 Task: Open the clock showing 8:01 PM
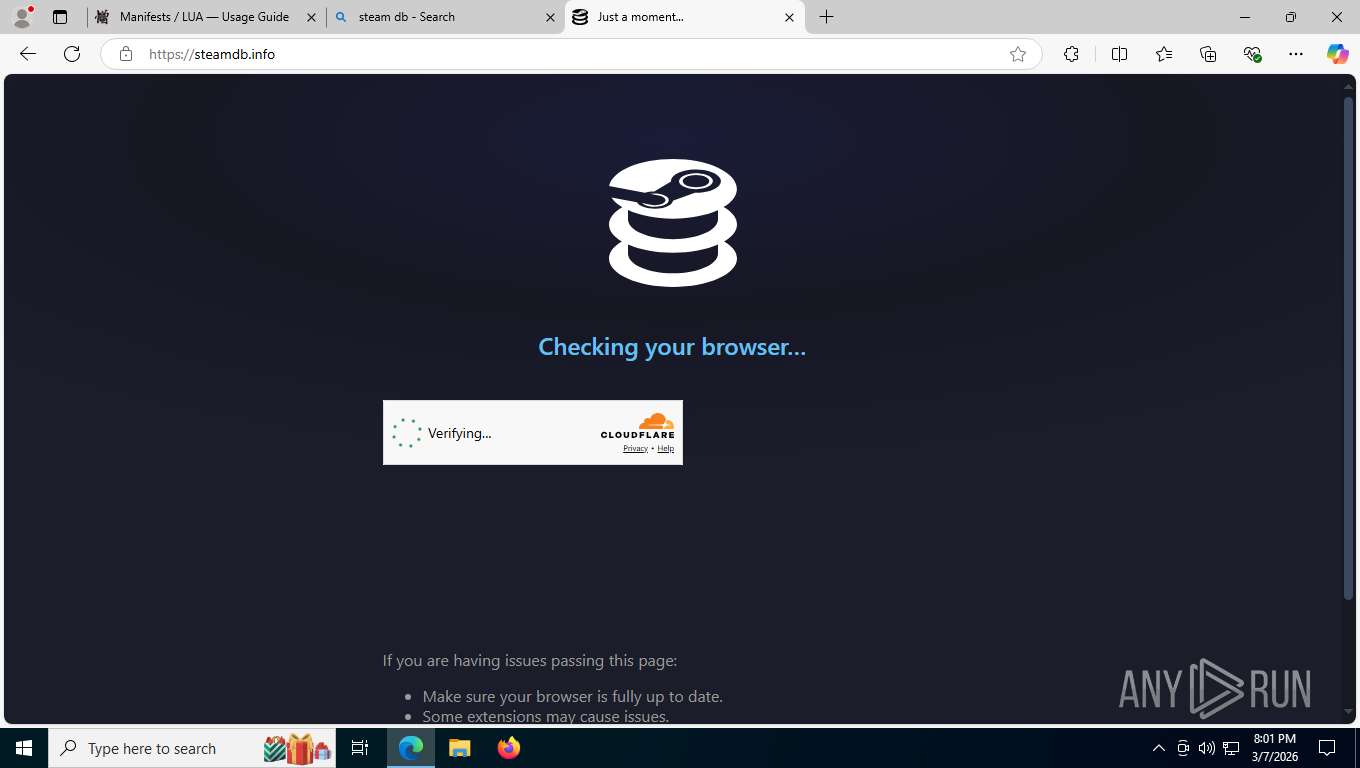click(x=1274, y=748)
